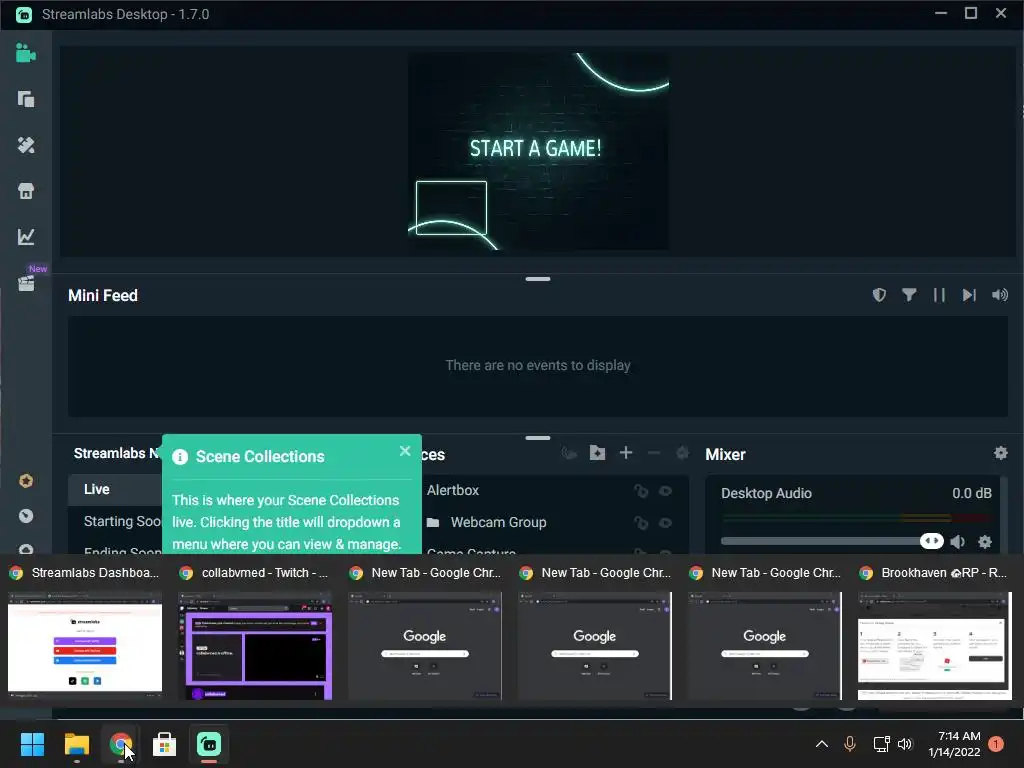This screenshot has width=1024, height=768.
Task: Toggle lock on the Webcam Group
Action: 641,523
